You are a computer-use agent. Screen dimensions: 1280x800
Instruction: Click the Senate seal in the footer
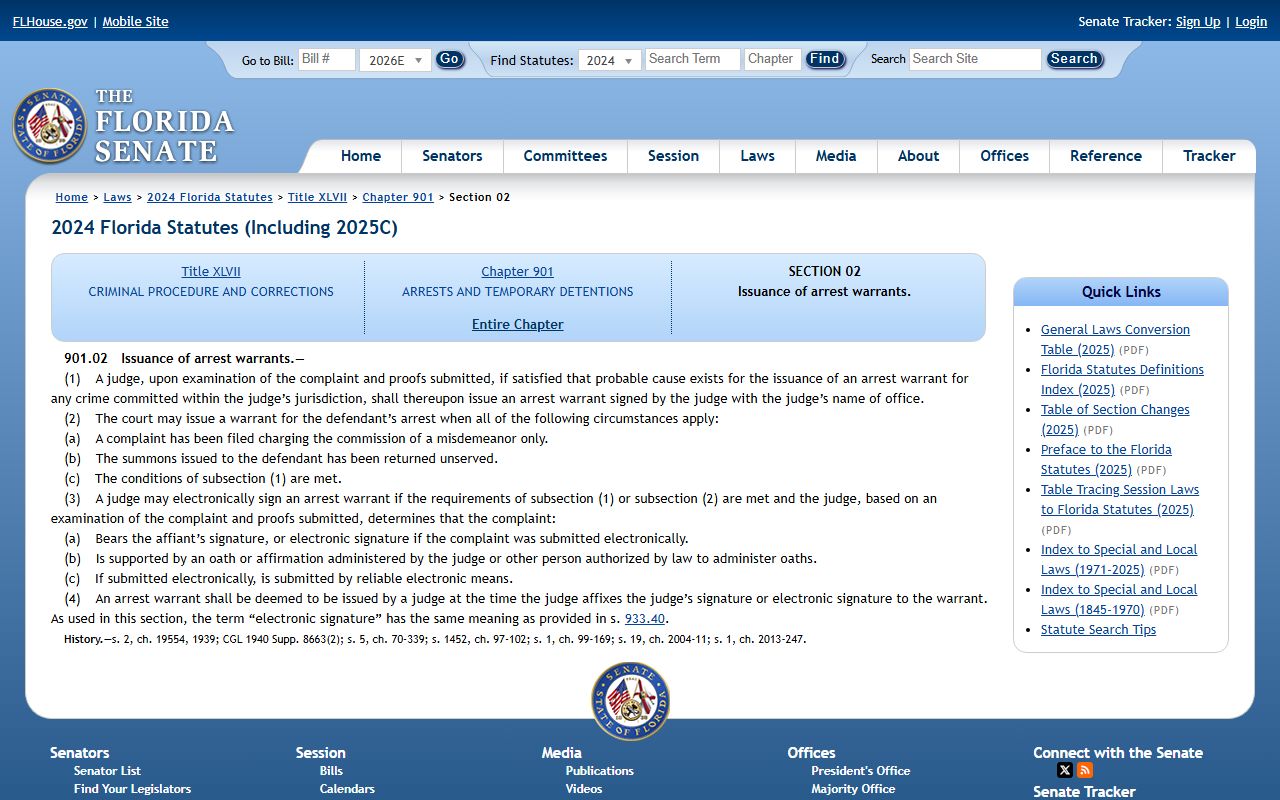[630, 701]
